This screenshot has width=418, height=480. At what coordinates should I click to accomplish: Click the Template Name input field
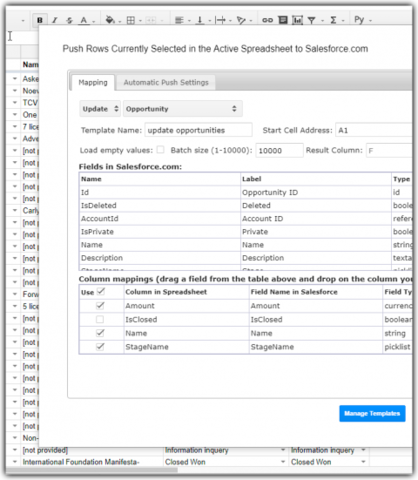[x=198, y=130]
